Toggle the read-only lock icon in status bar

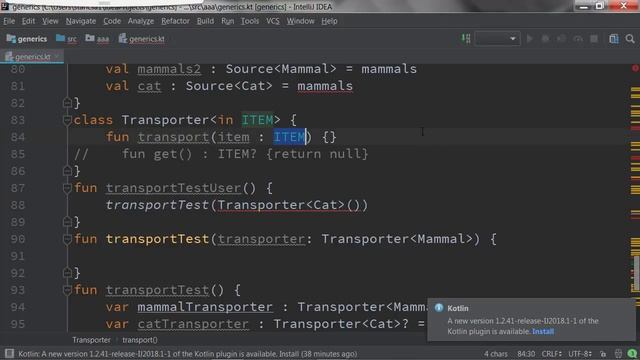point(603,354)
